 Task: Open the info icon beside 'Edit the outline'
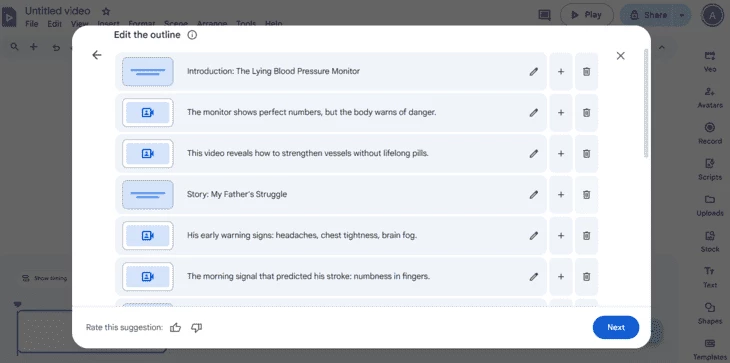click(x=192, y=35)
